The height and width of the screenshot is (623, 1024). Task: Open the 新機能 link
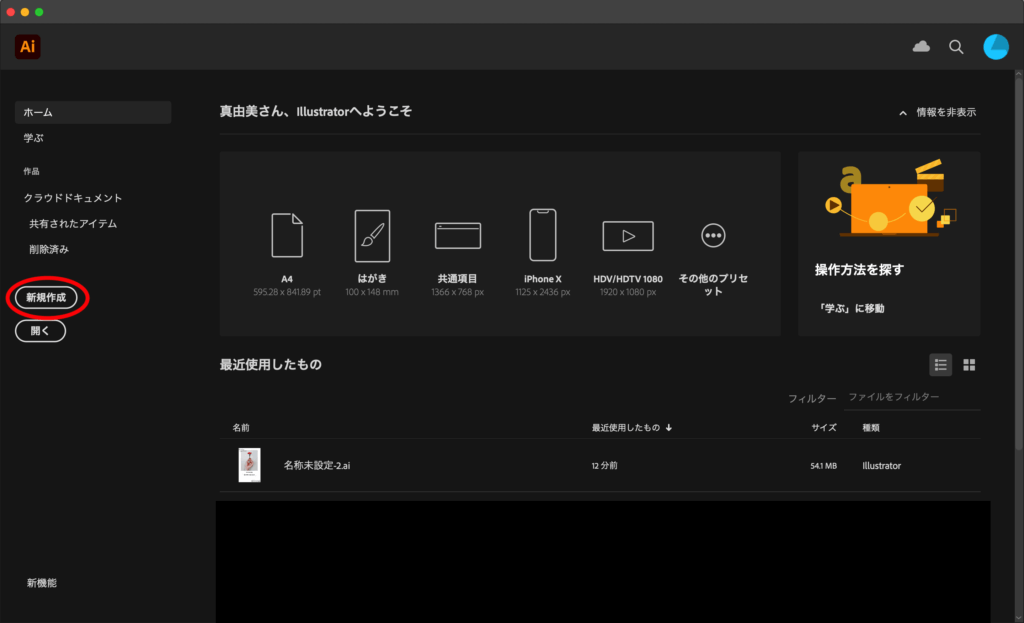42,583
